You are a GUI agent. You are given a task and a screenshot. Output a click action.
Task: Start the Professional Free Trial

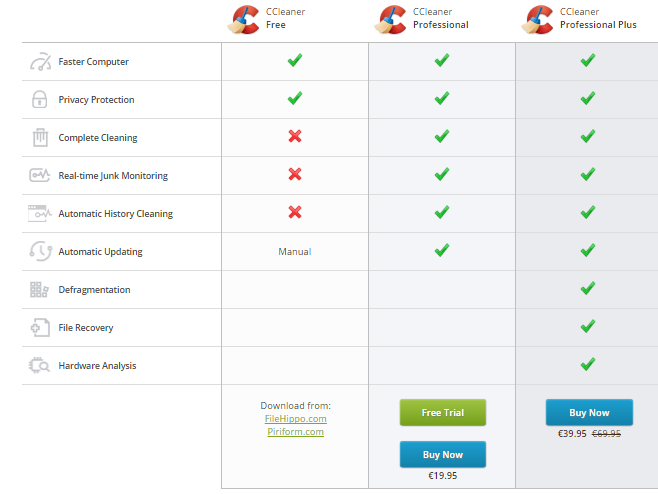(x=442, y=412)
